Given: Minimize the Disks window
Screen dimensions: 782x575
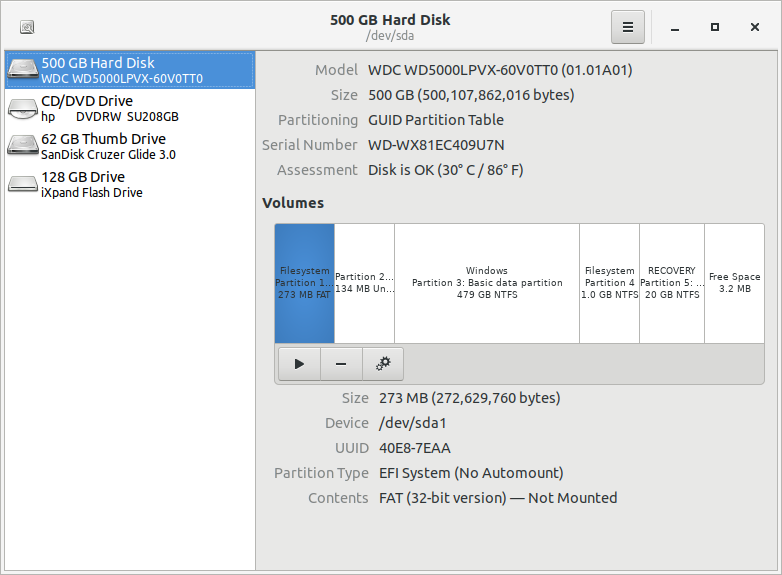Looking at the screenshot, I should point(675,27).
